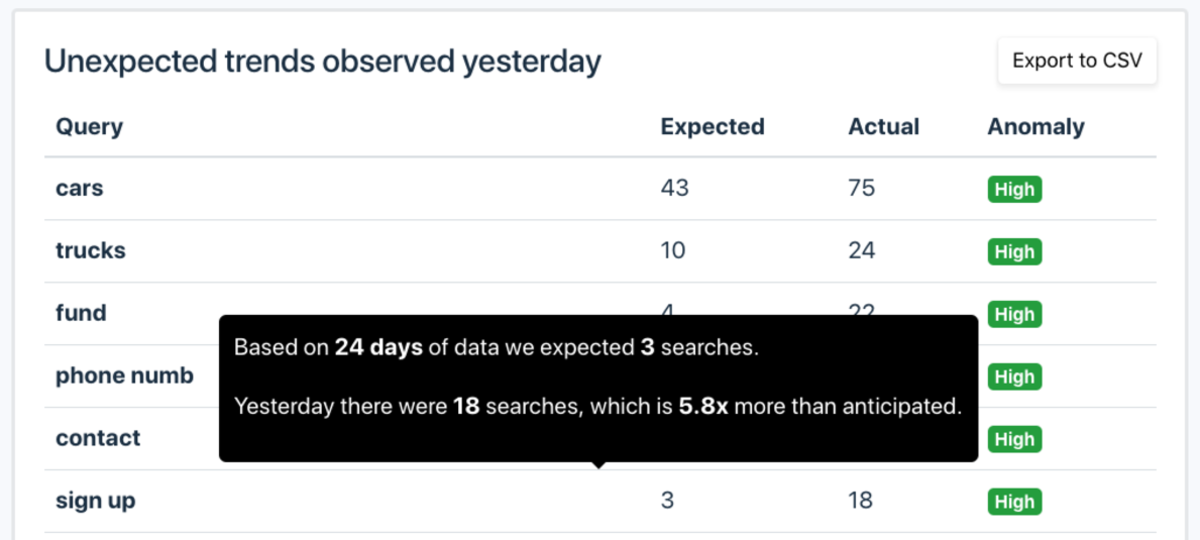The width and height of the screenshot is (1200, 540).
Task: Click the High badge for cars
Action: tap(1015, 189)
